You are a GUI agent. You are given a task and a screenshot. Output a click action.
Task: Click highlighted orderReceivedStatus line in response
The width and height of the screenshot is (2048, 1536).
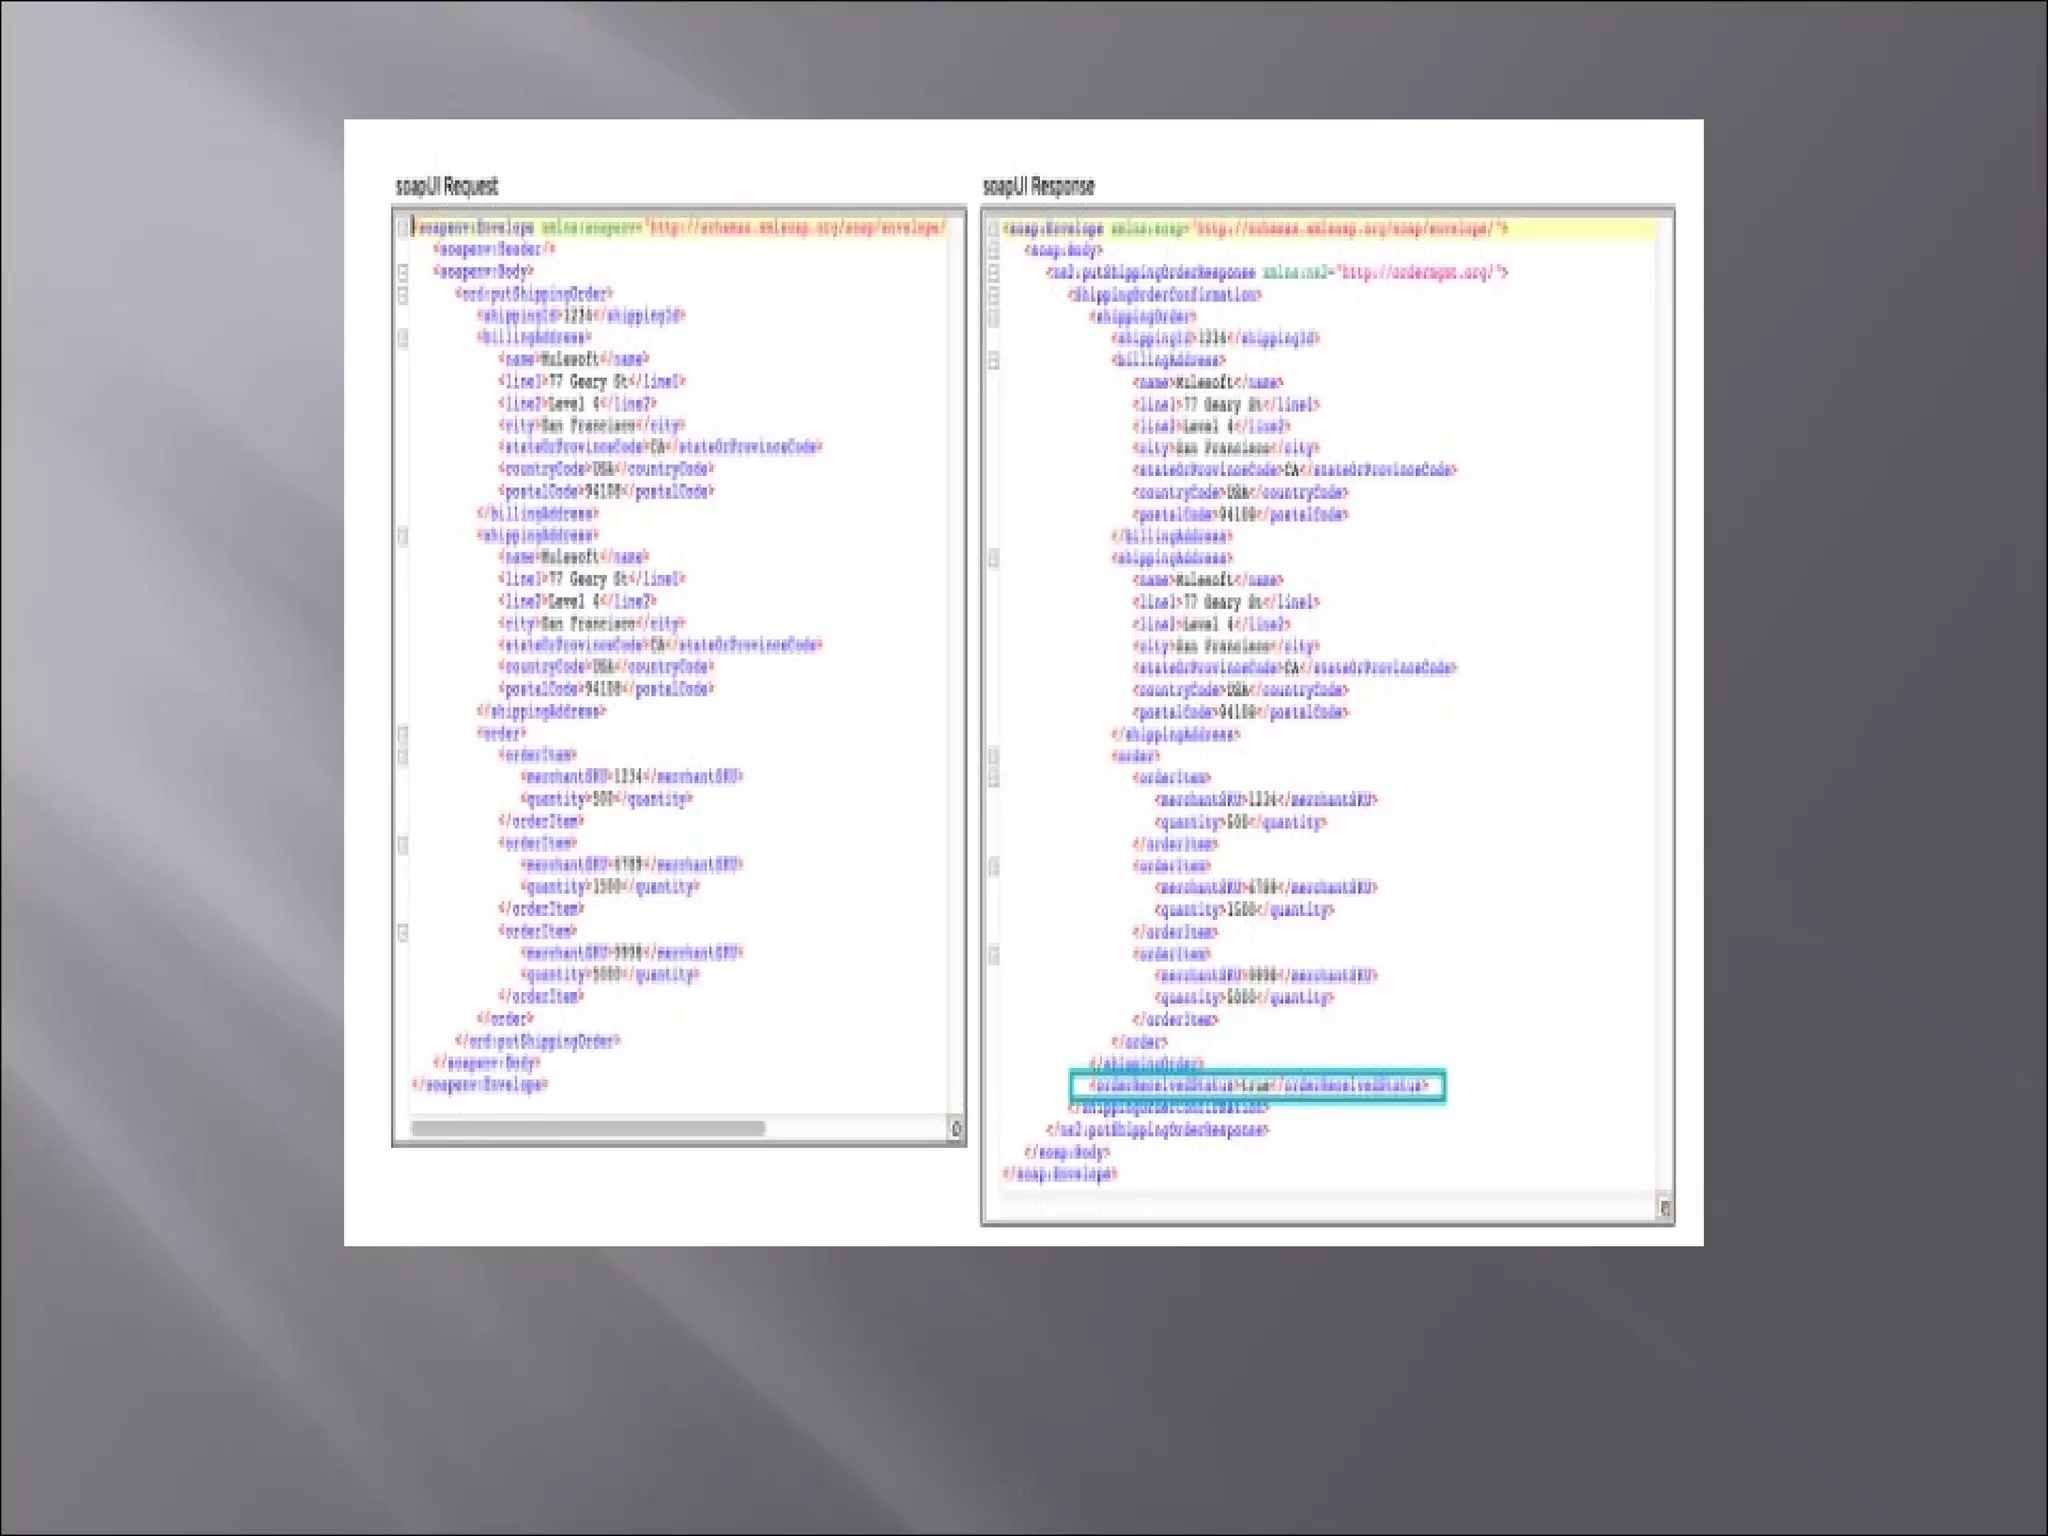point(1257,1086)
